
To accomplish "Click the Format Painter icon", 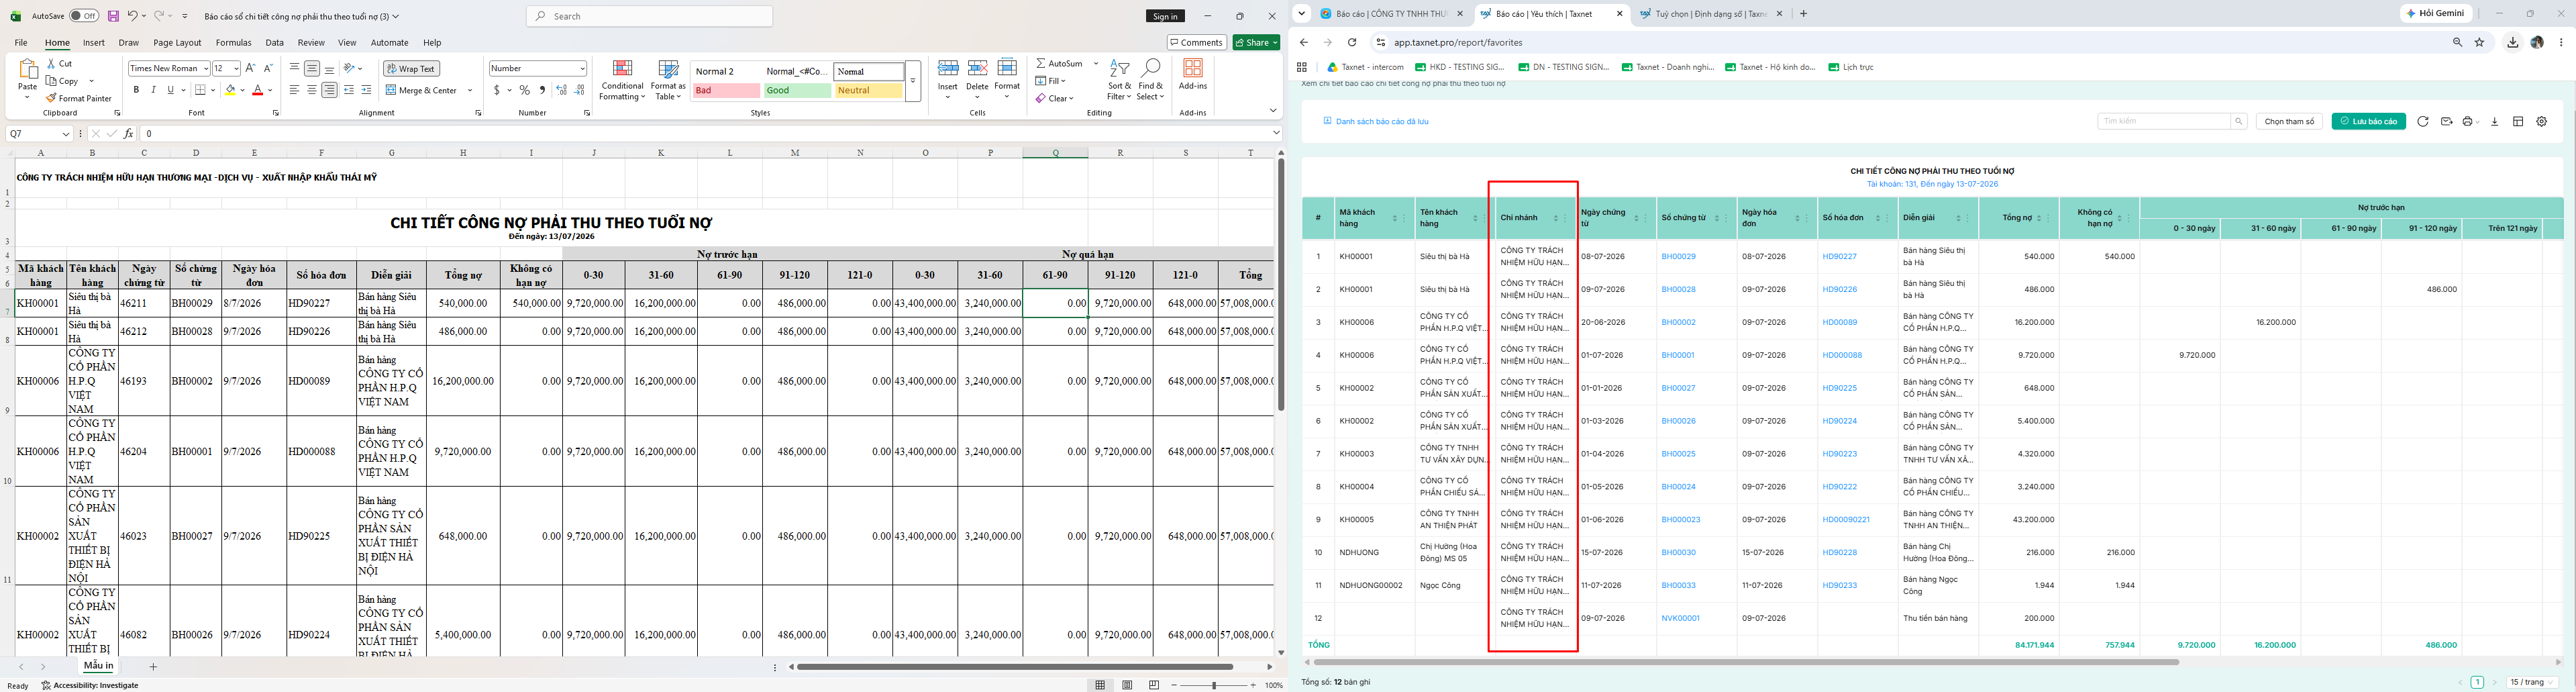I will [52, 98].
